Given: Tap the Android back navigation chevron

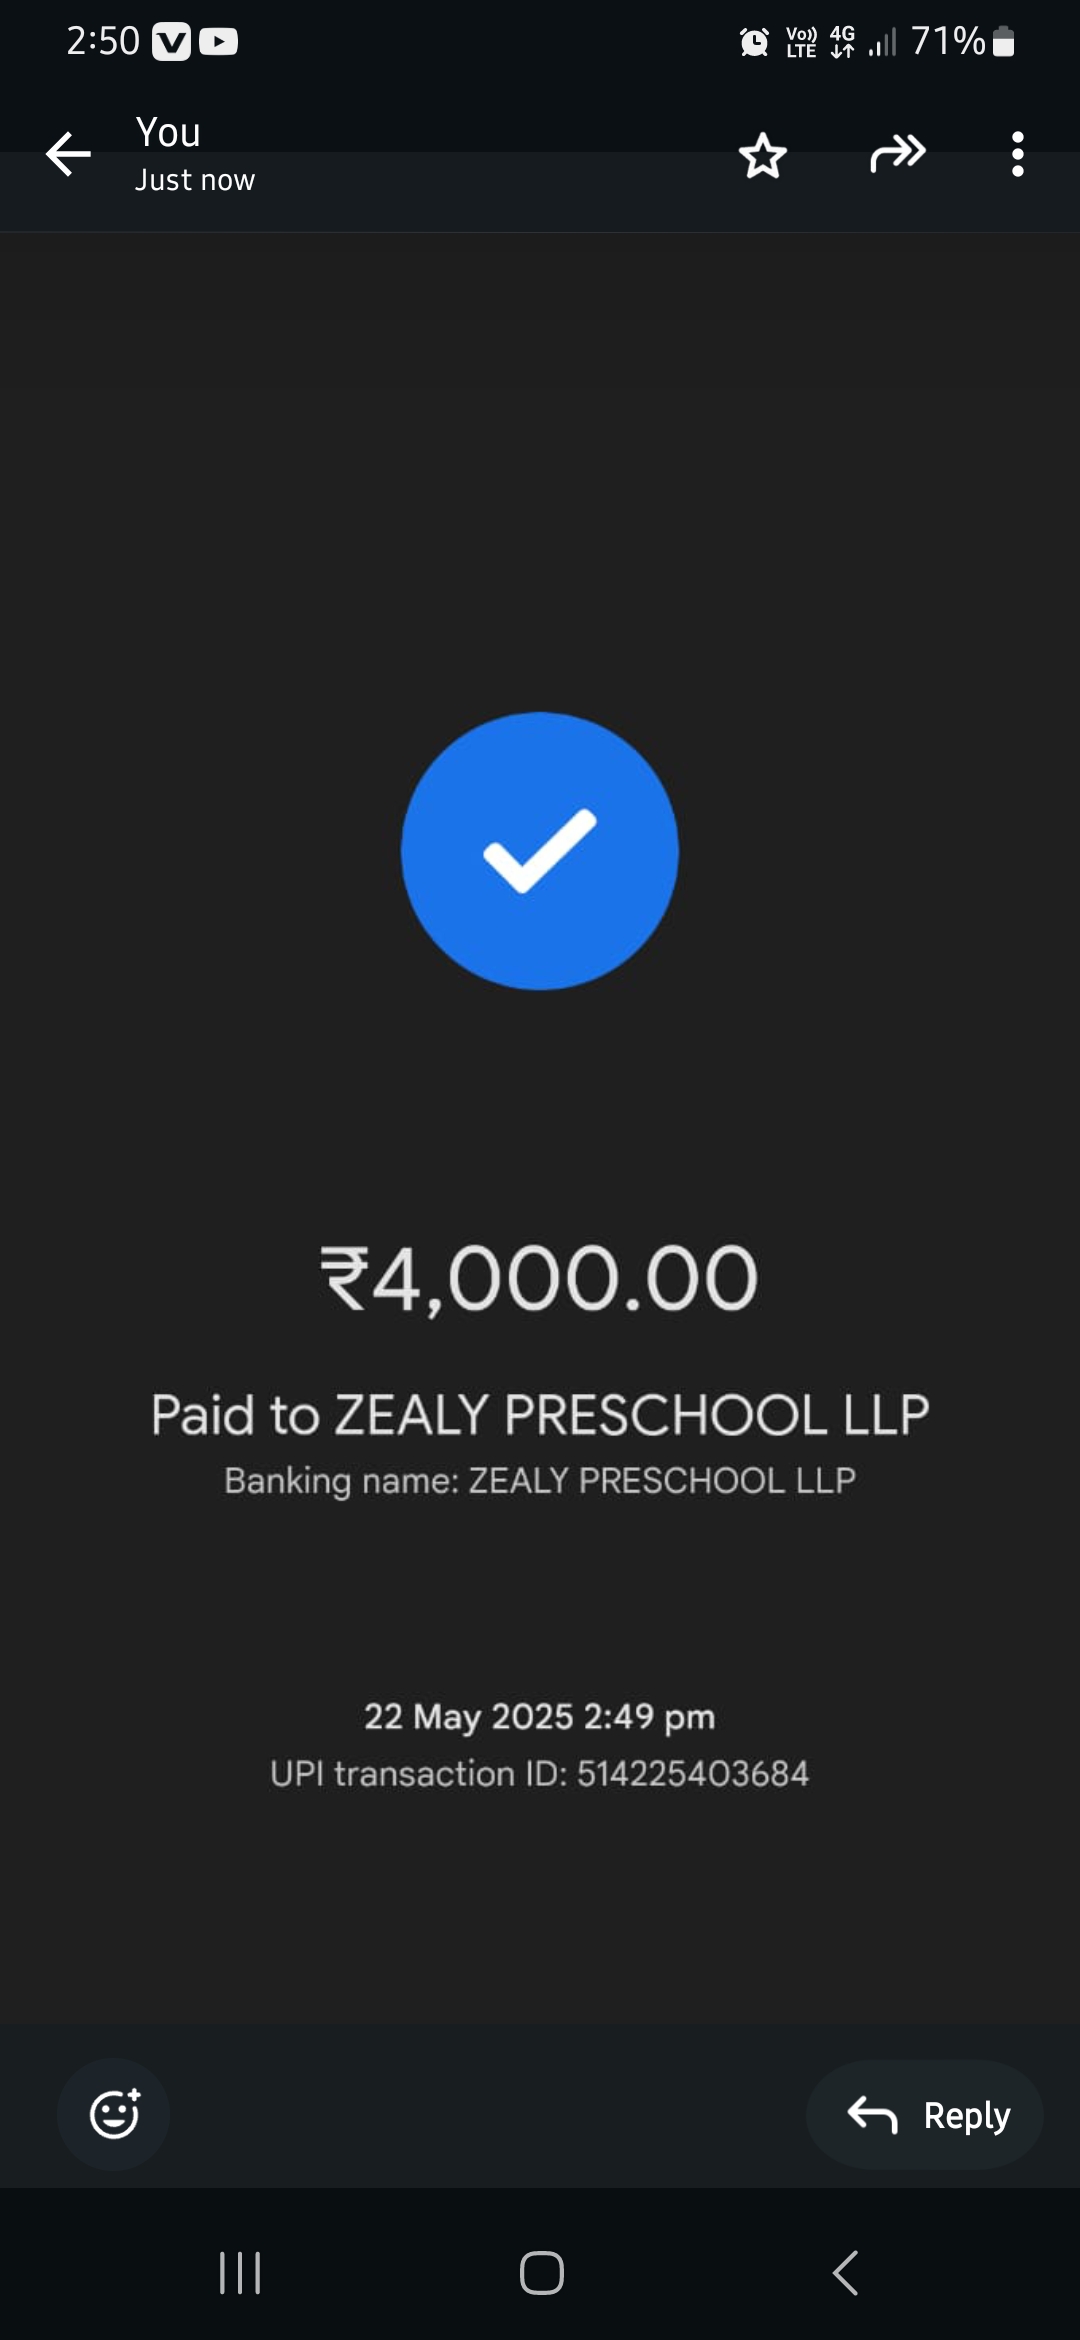Looking at the screenshot, I should click(845, 2273).
